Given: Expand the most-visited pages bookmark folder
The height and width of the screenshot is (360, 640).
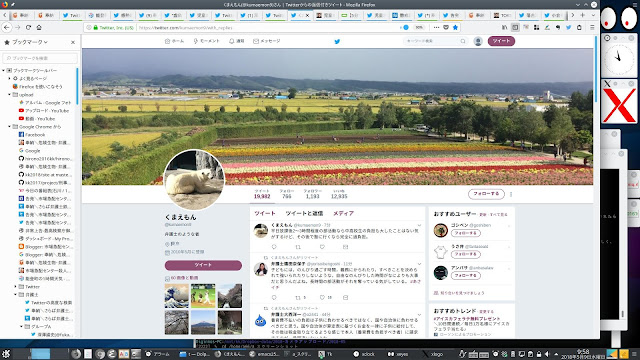Looking at the screenshot, I should pyautogui.click(x=9, y=78).
